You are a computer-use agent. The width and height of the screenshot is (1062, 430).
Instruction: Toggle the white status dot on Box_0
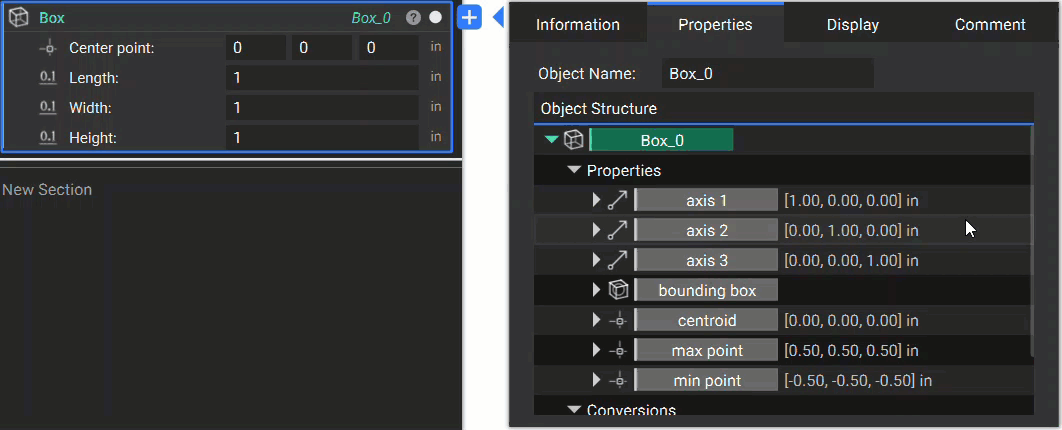[436, 18]
